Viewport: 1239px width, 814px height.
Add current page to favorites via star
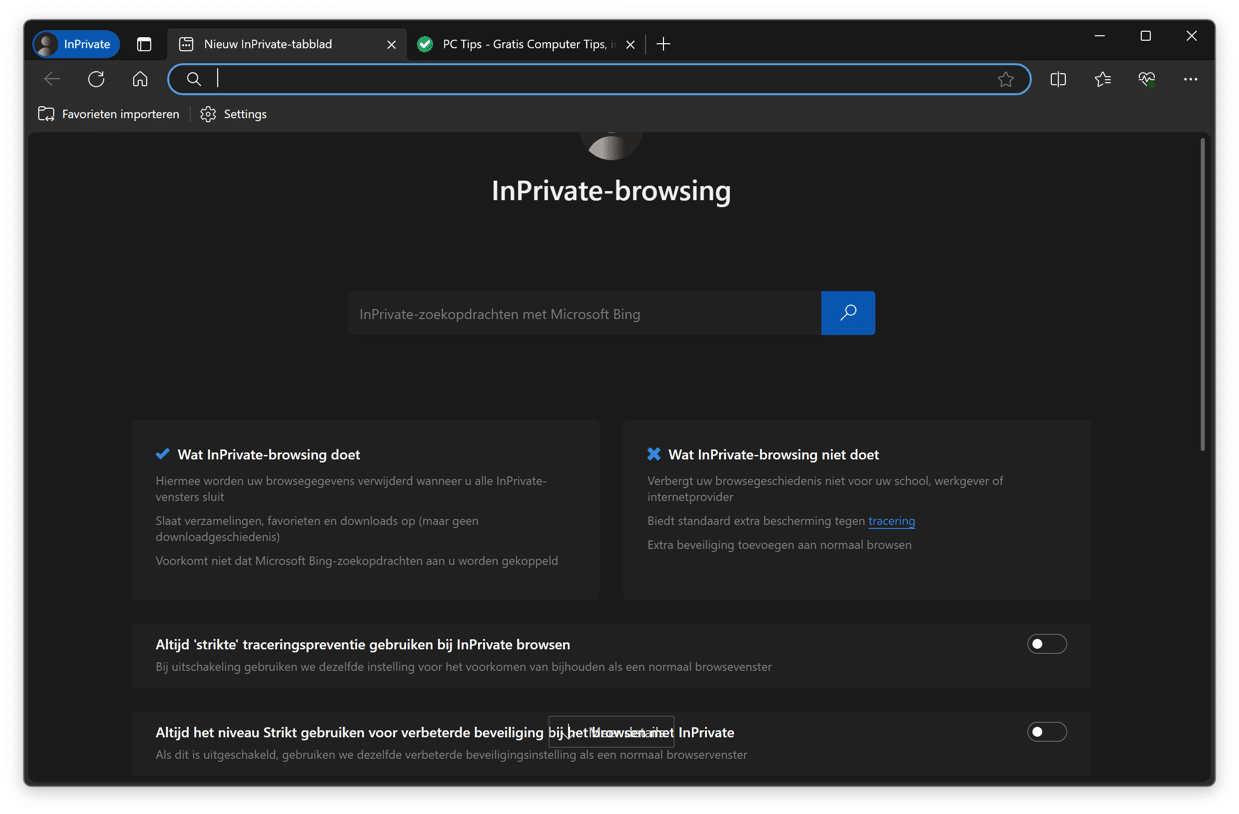[x=1006, y=78]
